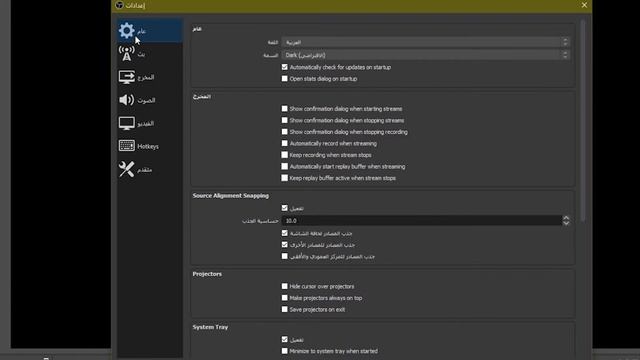Close the settings dialog

tap(584, 5)
